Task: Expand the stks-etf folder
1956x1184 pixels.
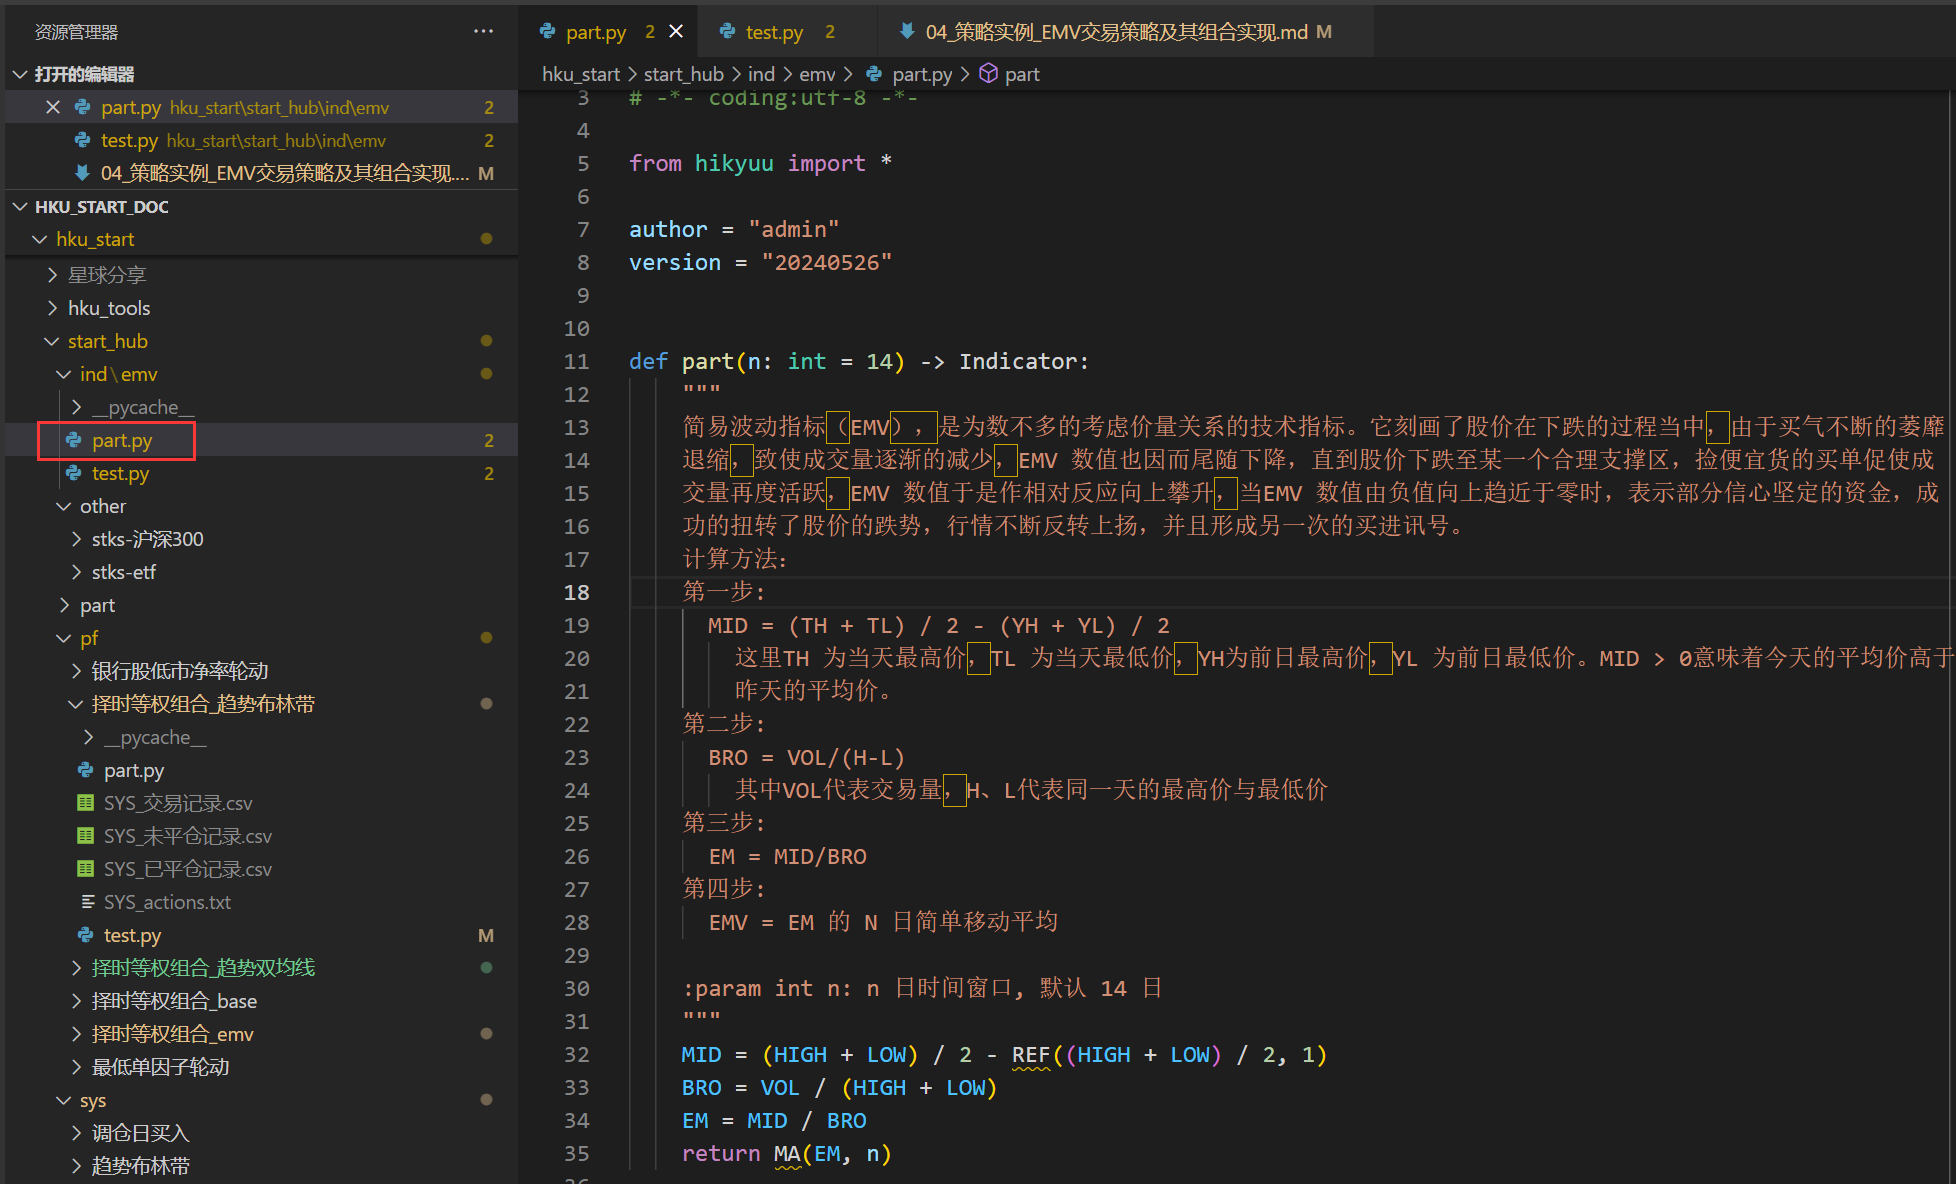Action: coord(123,572)
